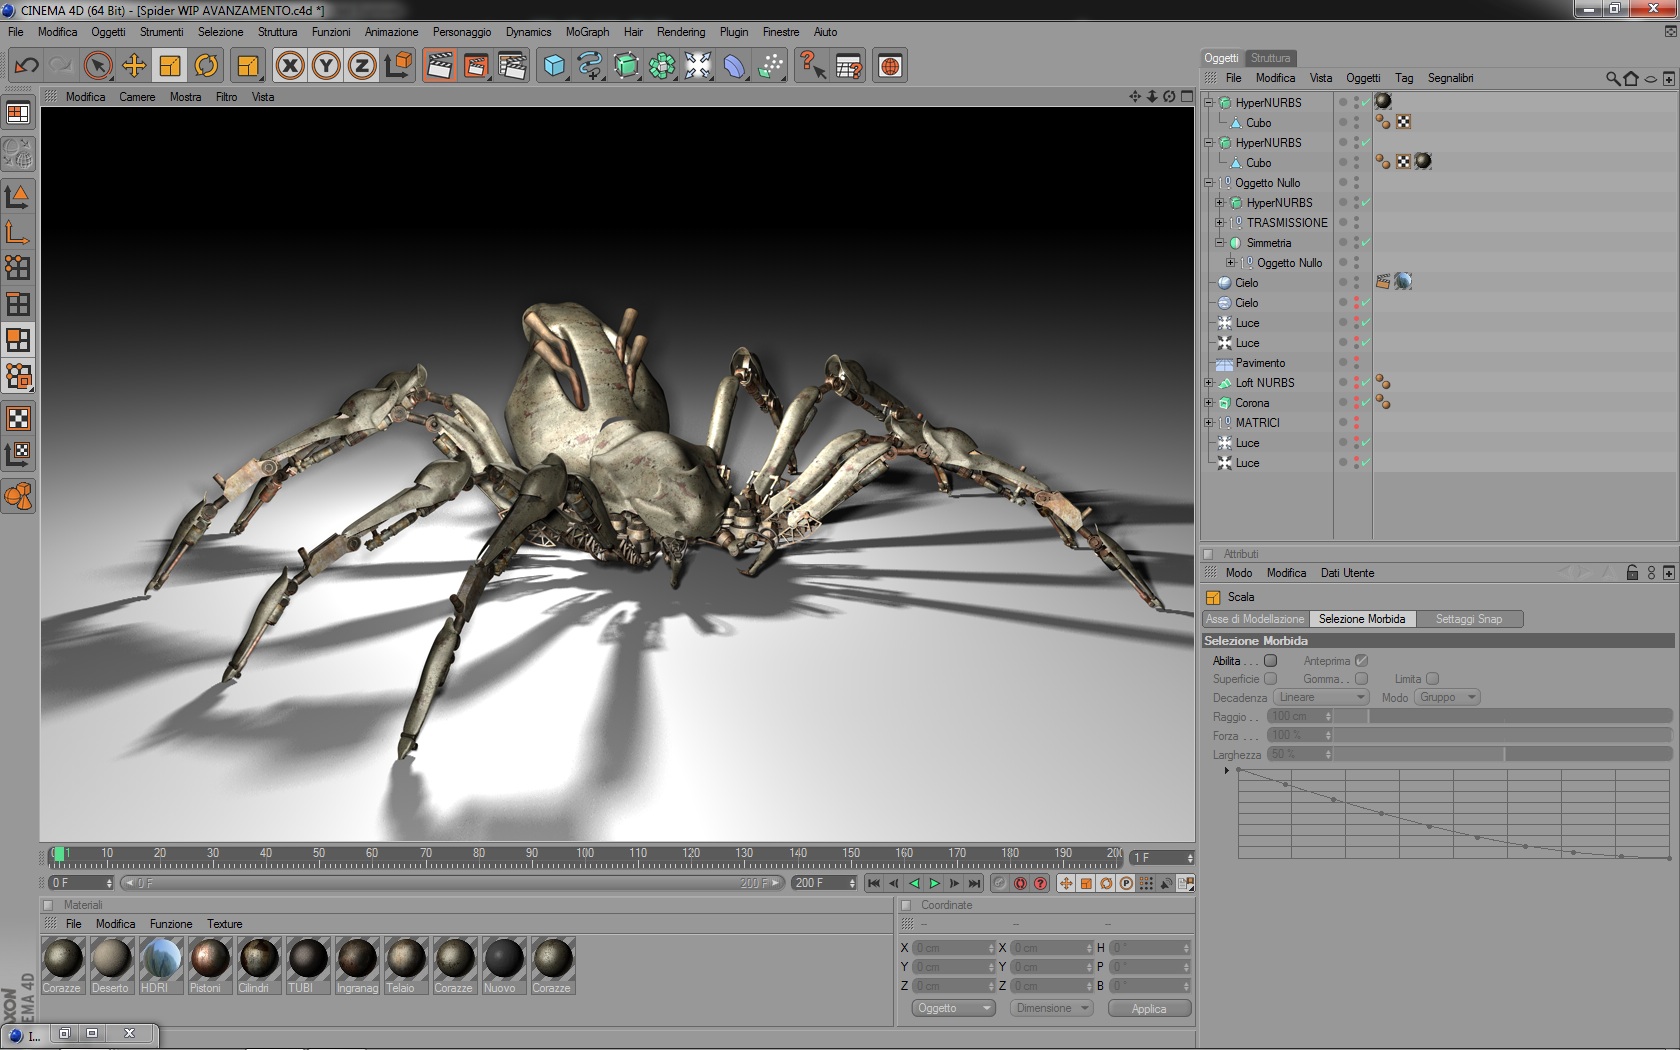Image resolution: width=1680 pixels, height=1050 pixels.
Task: Open the Oggetto coordinates dropdown
Action: tap(952, 1008)
